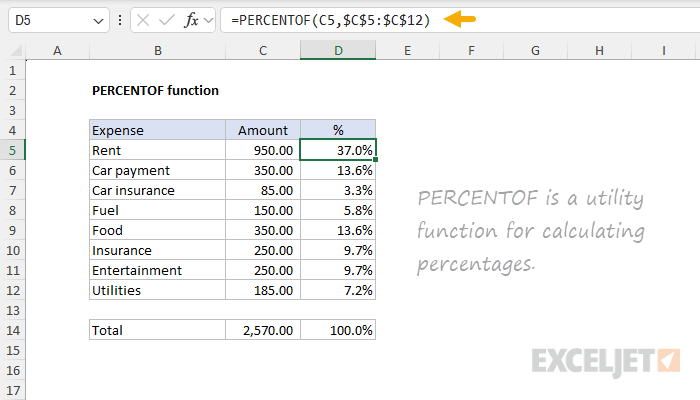Select column B header
This screenshot has width=700, height=400.
[158, 50]
